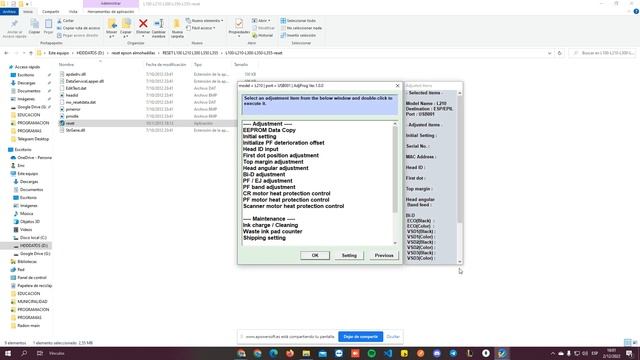
Task: Open the Windows Start menu
Action: (x=7, y=353)
